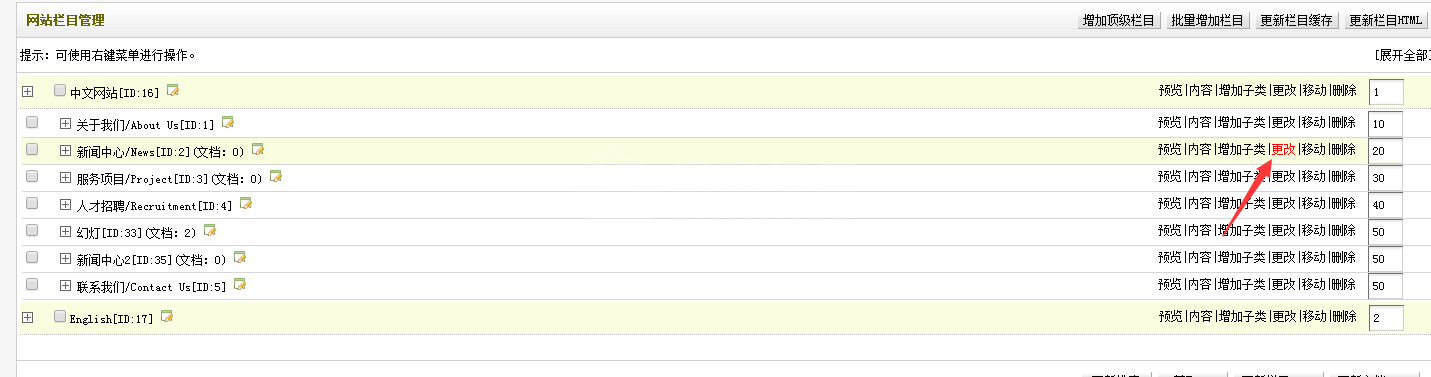Open 更改 link for 新闻中心/News
Viewport: 1431px width, 377px height.
click(1284, 150)
